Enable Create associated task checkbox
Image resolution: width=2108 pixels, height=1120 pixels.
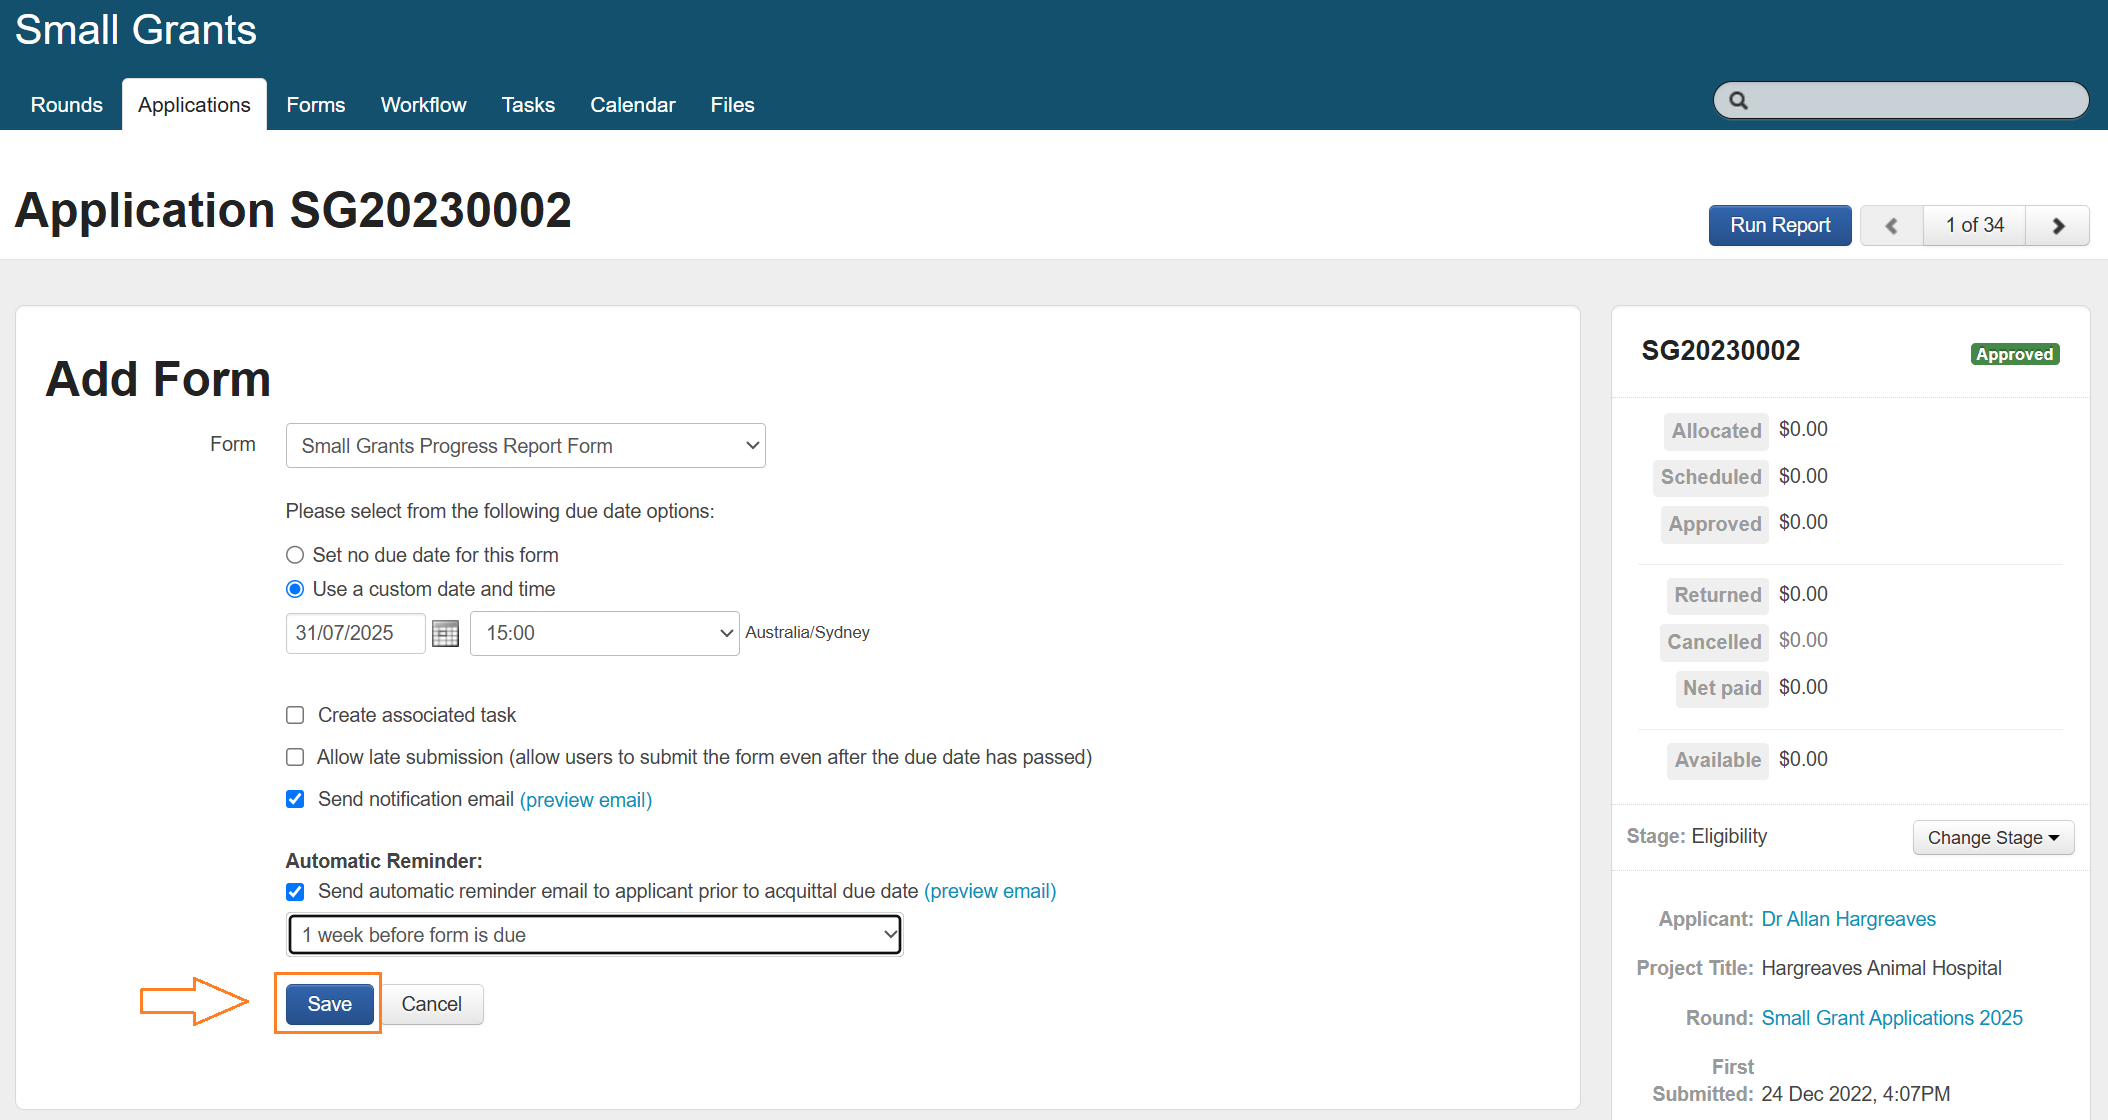click(295, 715)
